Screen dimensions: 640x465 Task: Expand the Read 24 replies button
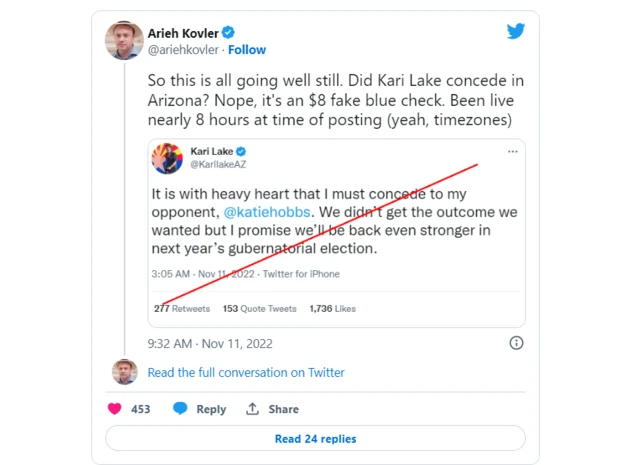(315, 438)
